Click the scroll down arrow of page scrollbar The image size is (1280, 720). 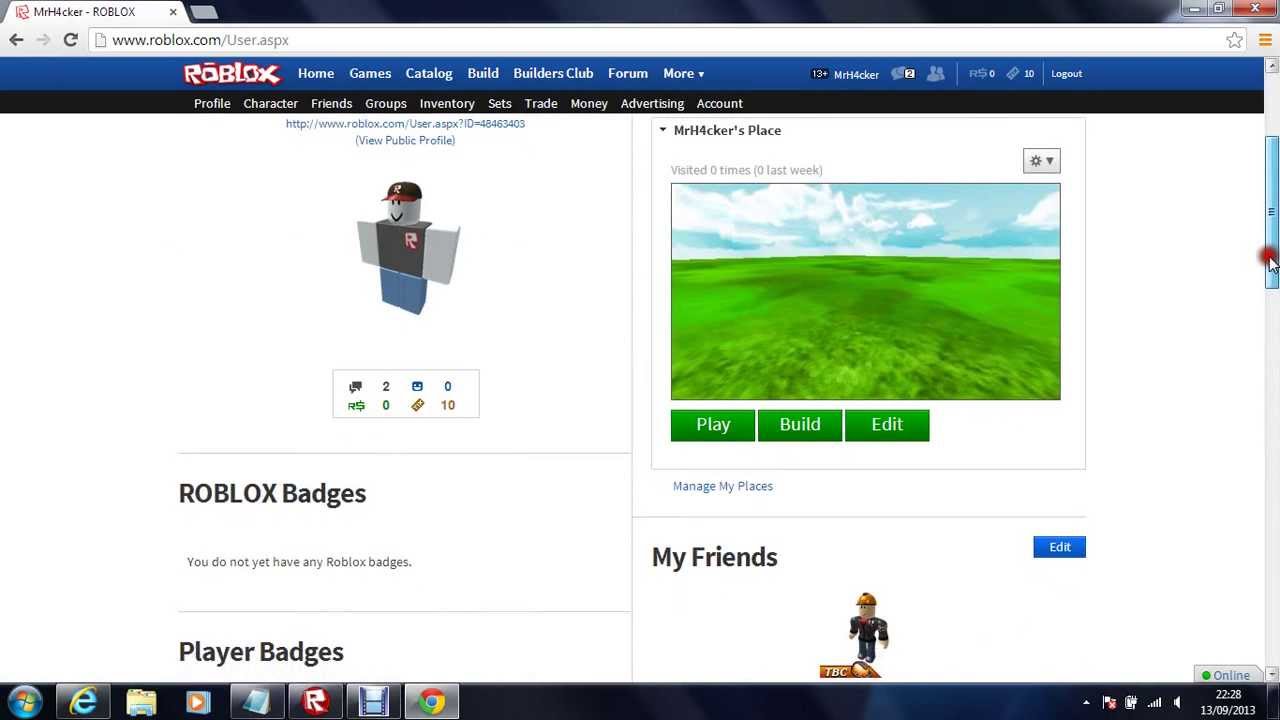1272,675
